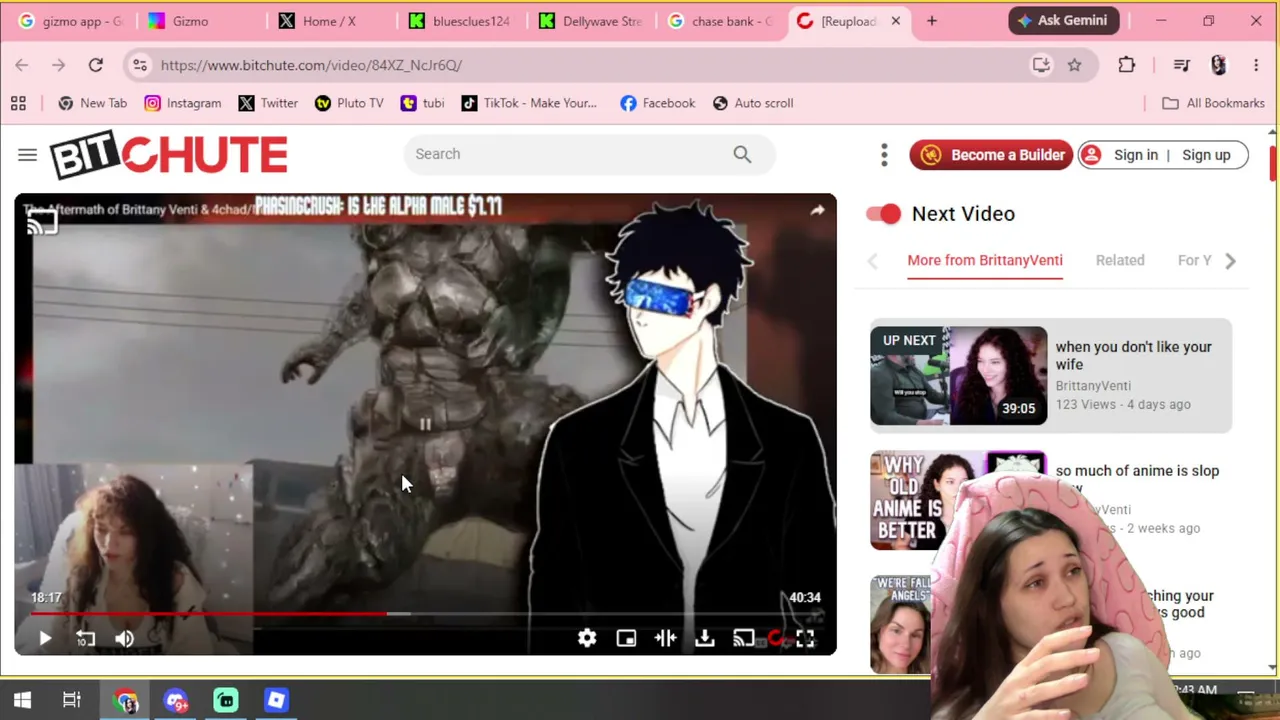Click the install-app icon in the address bar
This screenshot has height=720, width=1280.
click(x=1041, y=65)
